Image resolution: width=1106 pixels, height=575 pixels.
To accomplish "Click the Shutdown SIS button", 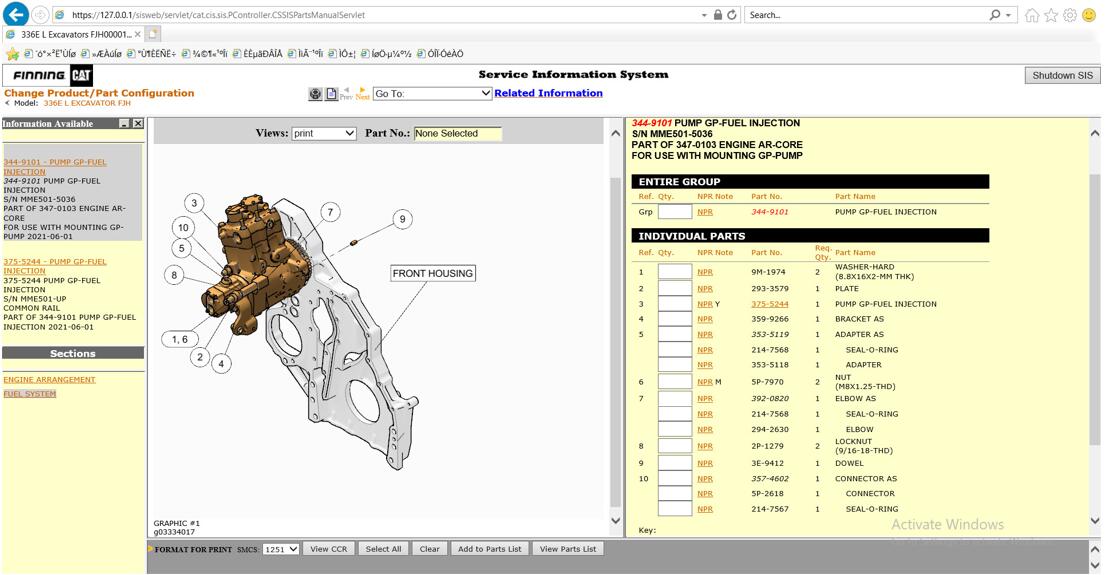I will point(1062,75).
